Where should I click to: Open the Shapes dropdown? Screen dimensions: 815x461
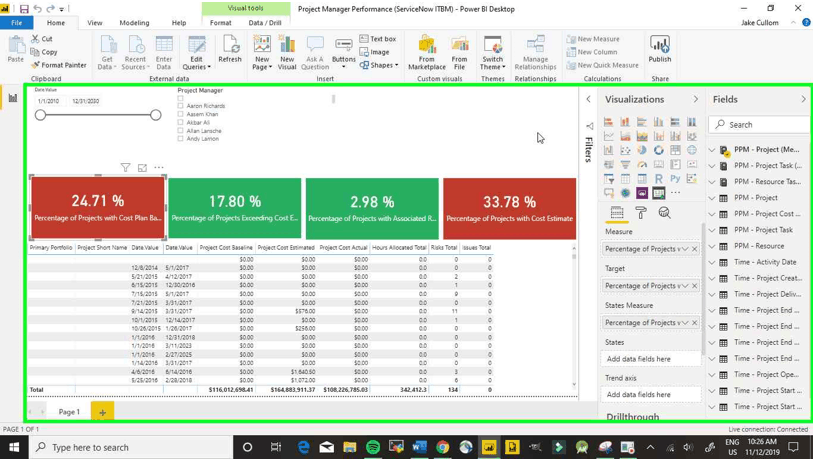379,65
